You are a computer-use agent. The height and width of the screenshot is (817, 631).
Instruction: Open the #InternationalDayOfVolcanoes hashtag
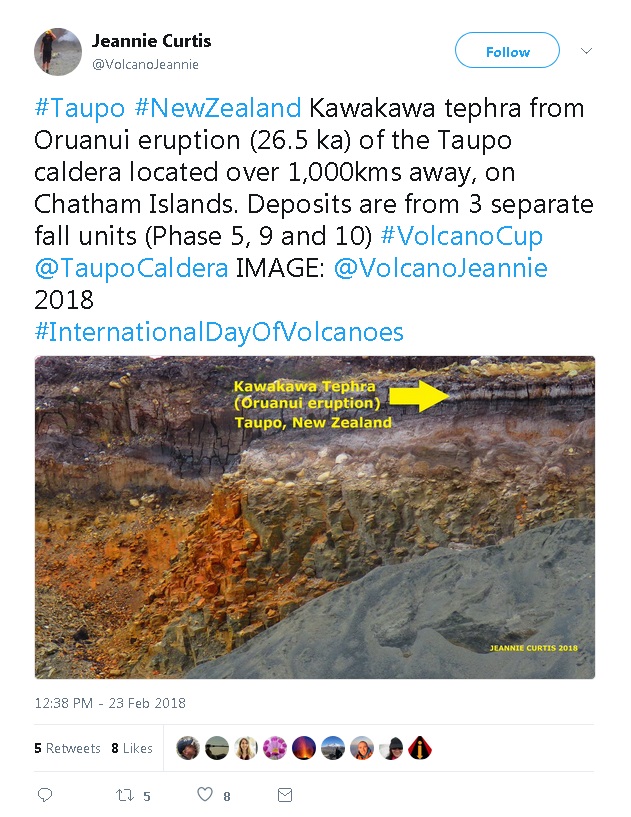pos(219,332)
